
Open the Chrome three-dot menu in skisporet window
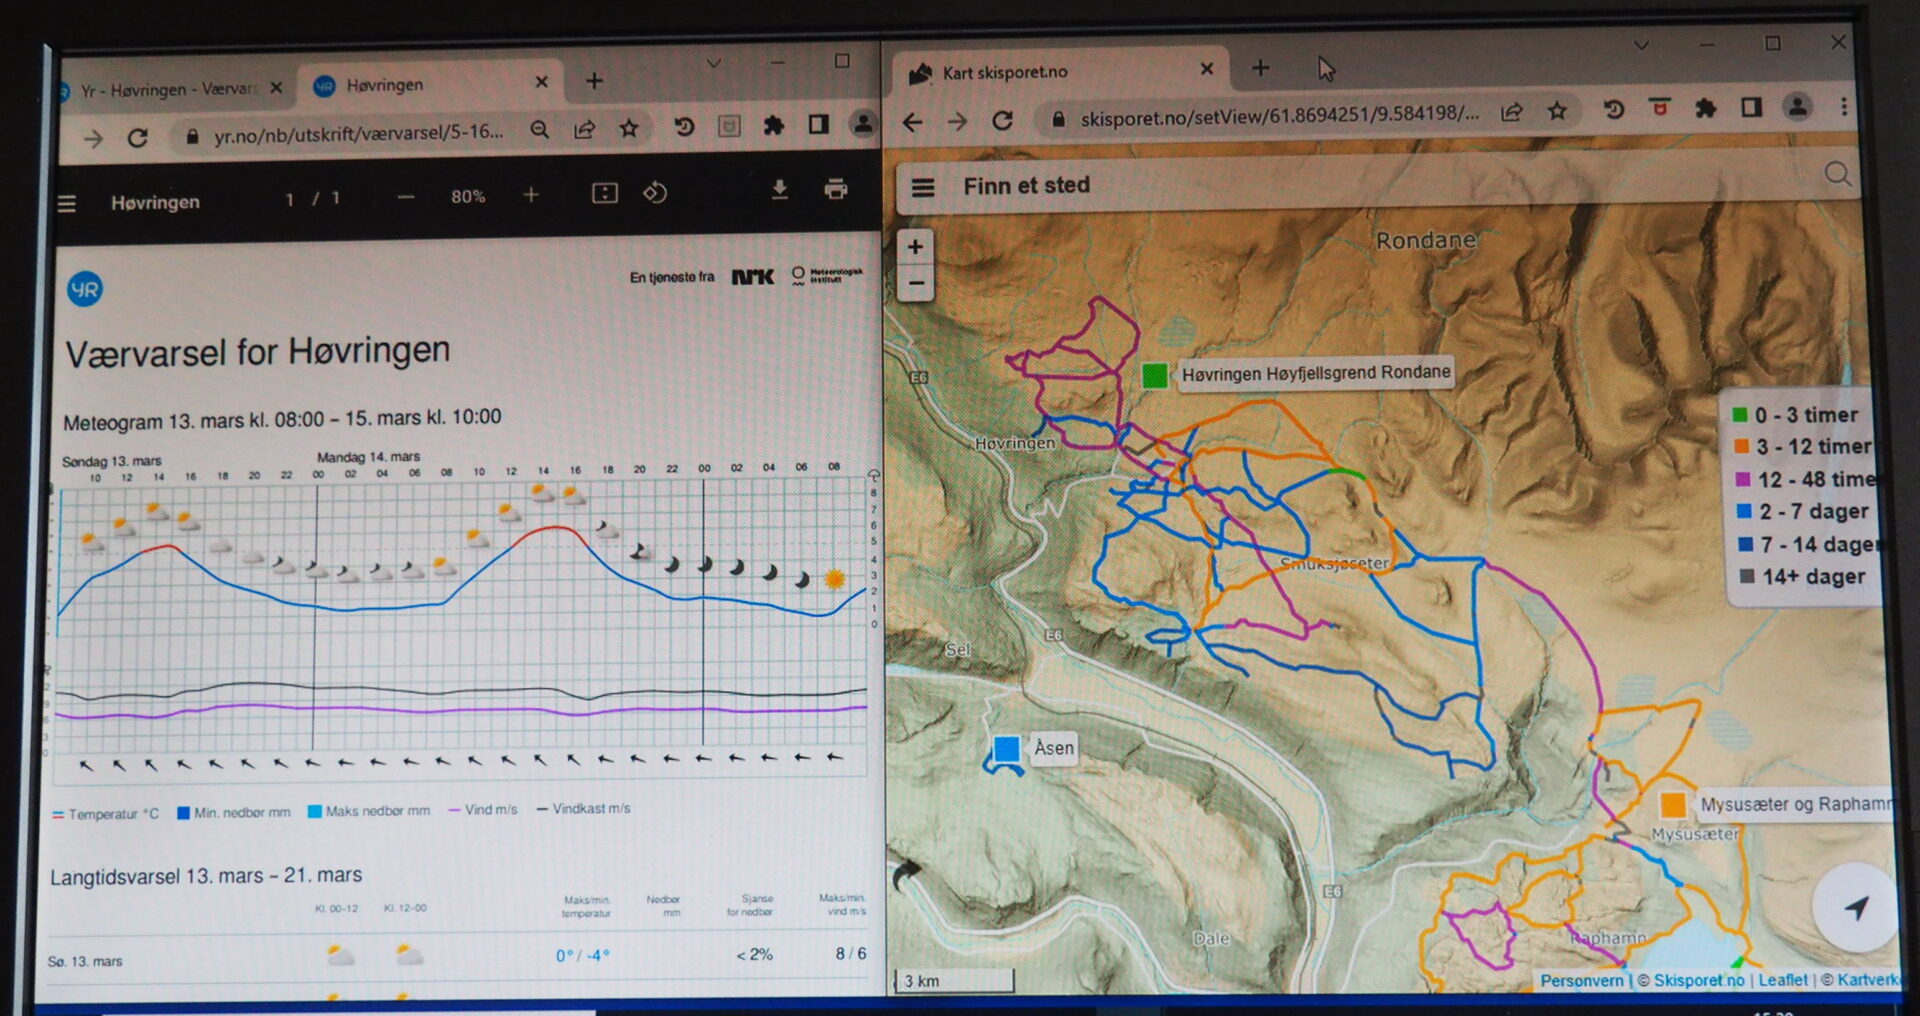pyautogui.click(x=1844, y=106)
